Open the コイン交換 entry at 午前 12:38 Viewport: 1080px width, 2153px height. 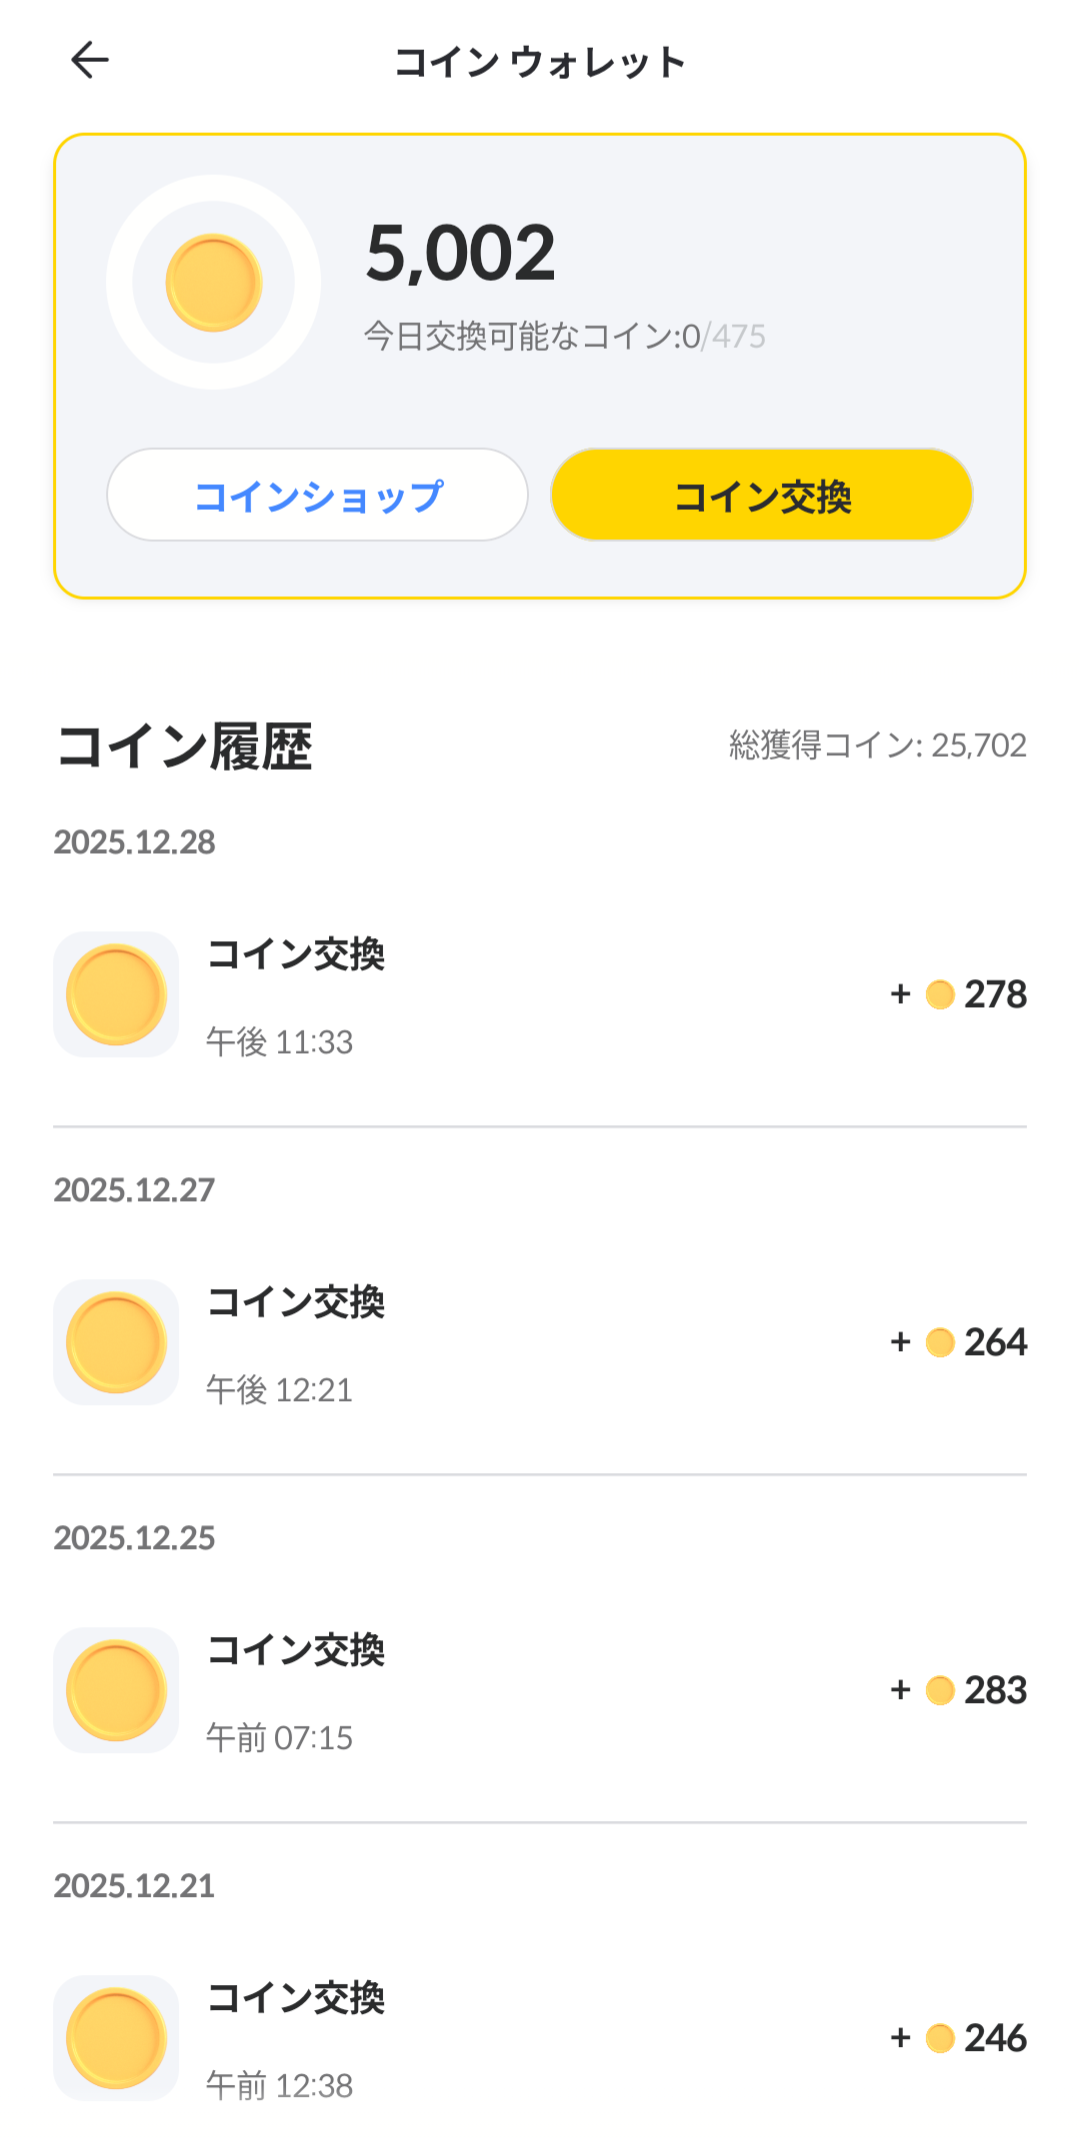(x=296, y=1999)
